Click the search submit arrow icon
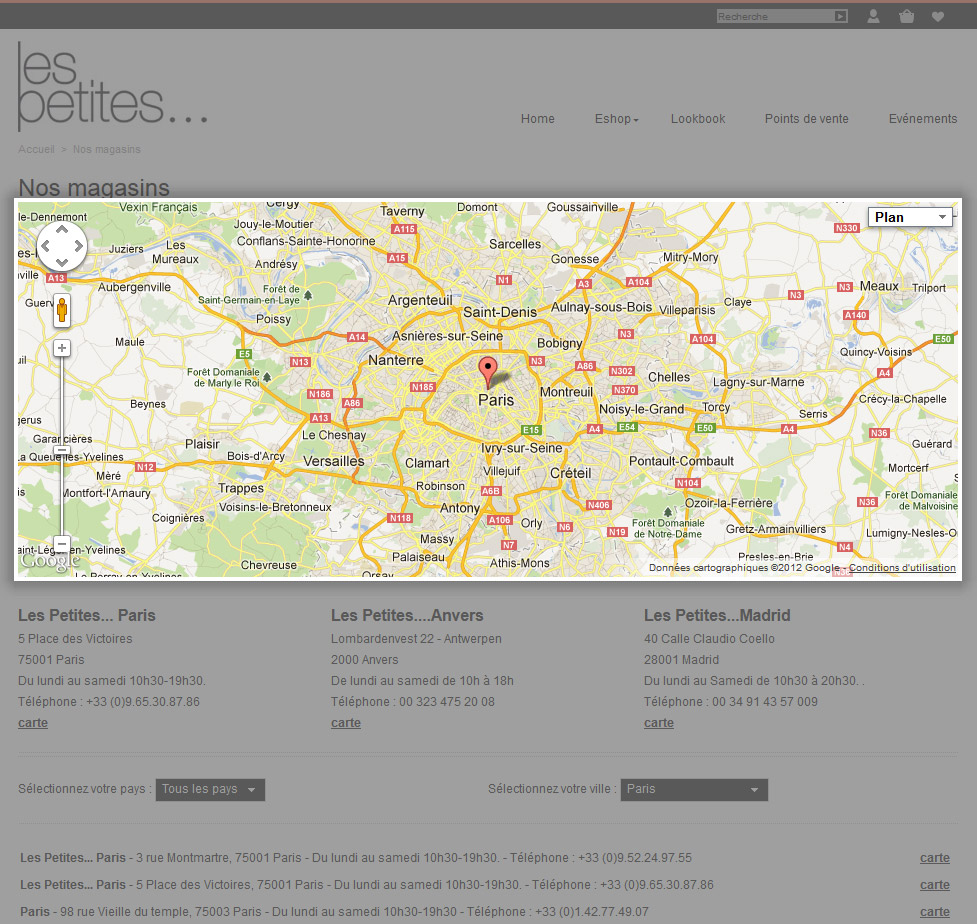 point(841,16)
